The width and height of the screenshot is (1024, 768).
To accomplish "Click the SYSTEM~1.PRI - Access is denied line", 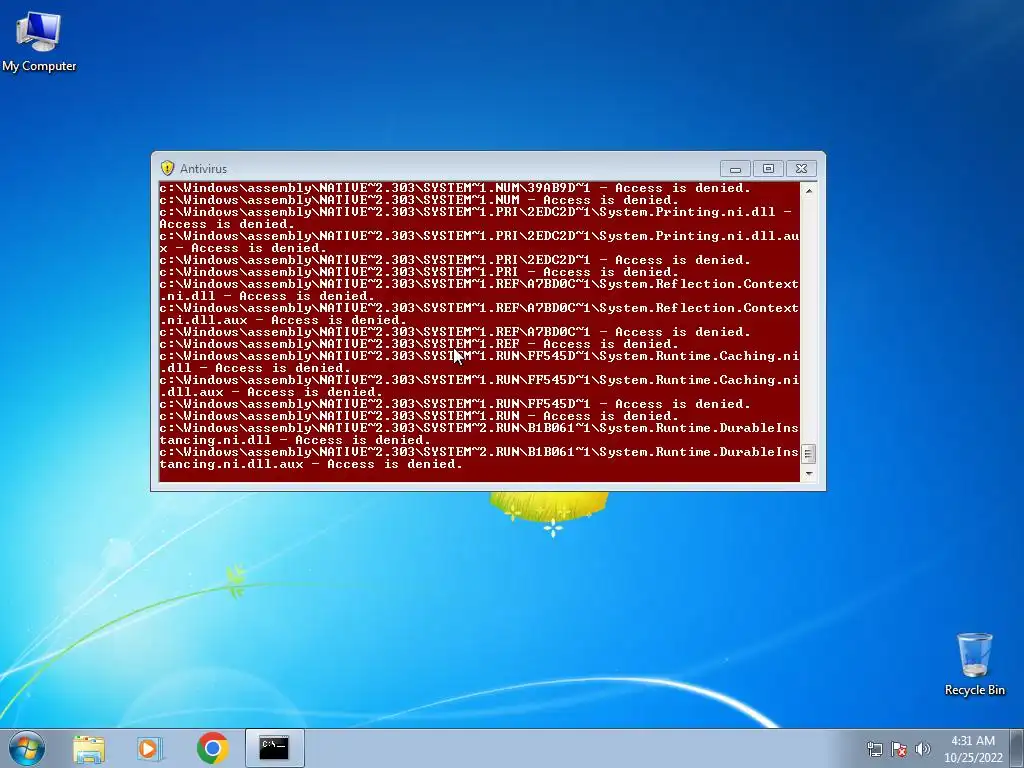I will [419, 272].
